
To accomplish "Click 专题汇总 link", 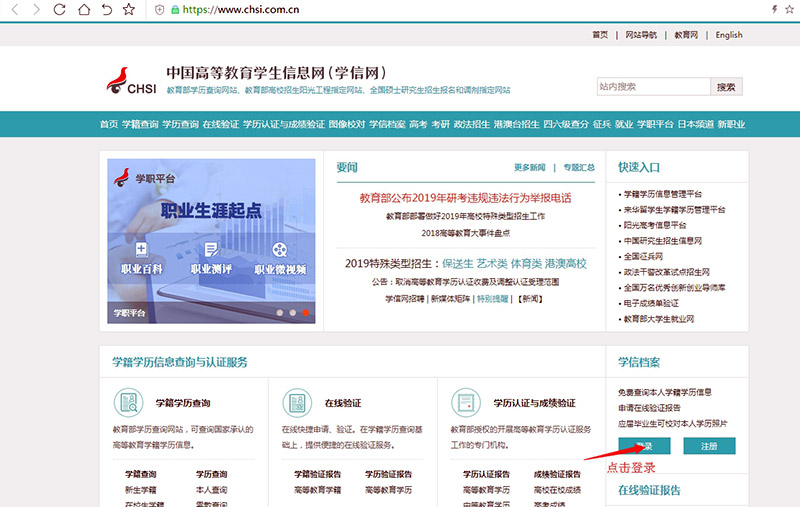I will pos(579,167).
